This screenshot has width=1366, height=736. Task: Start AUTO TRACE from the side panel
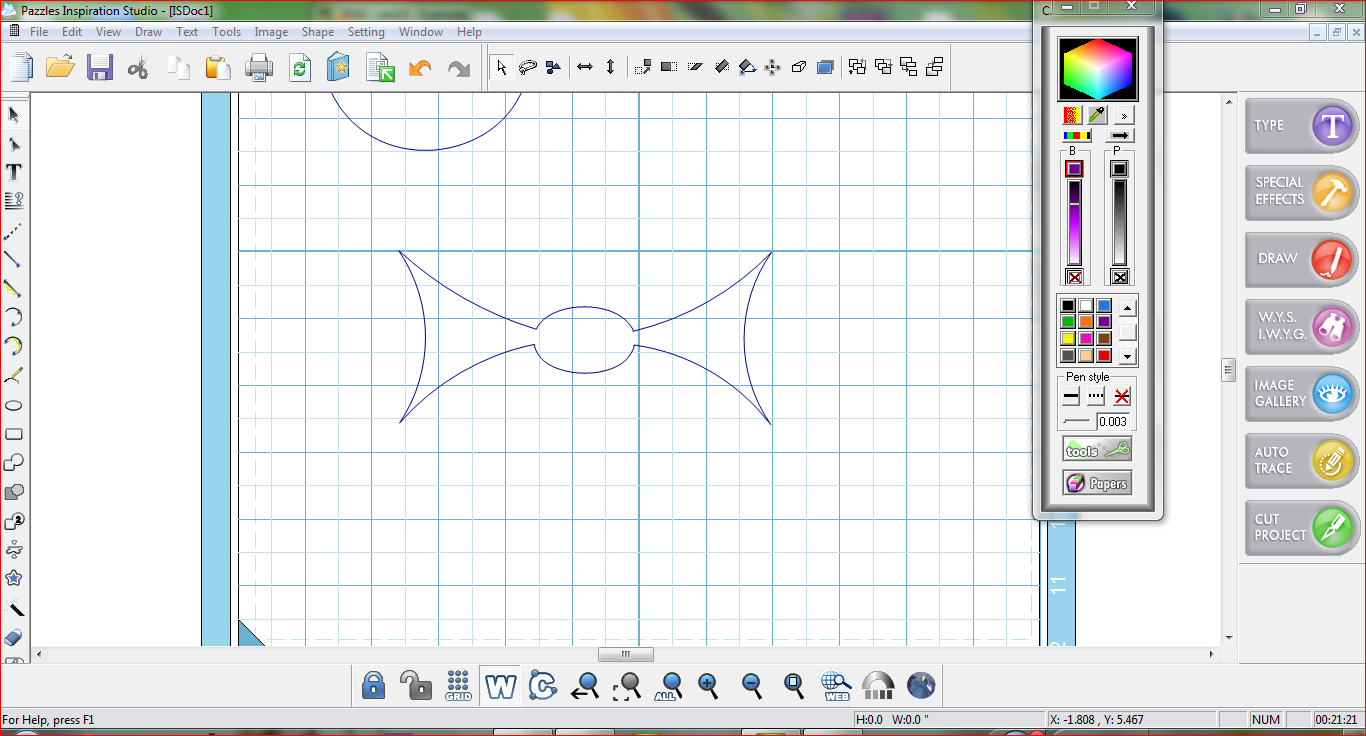point(1302,460)
